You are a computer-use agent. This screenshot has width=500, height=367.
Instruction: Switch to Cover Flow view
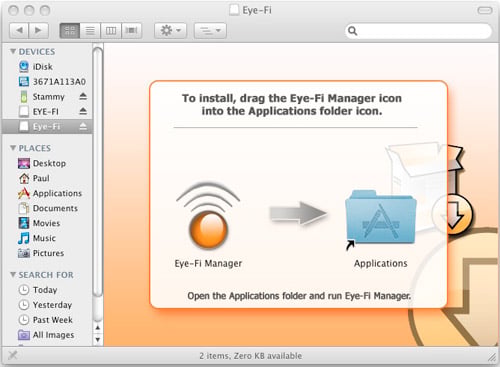click(131, 31)
